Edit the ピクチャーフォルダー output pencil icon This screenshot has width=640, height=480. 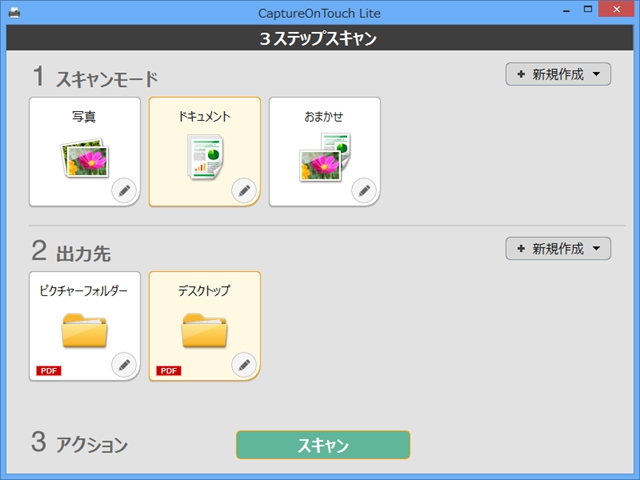tap(124, 365)
